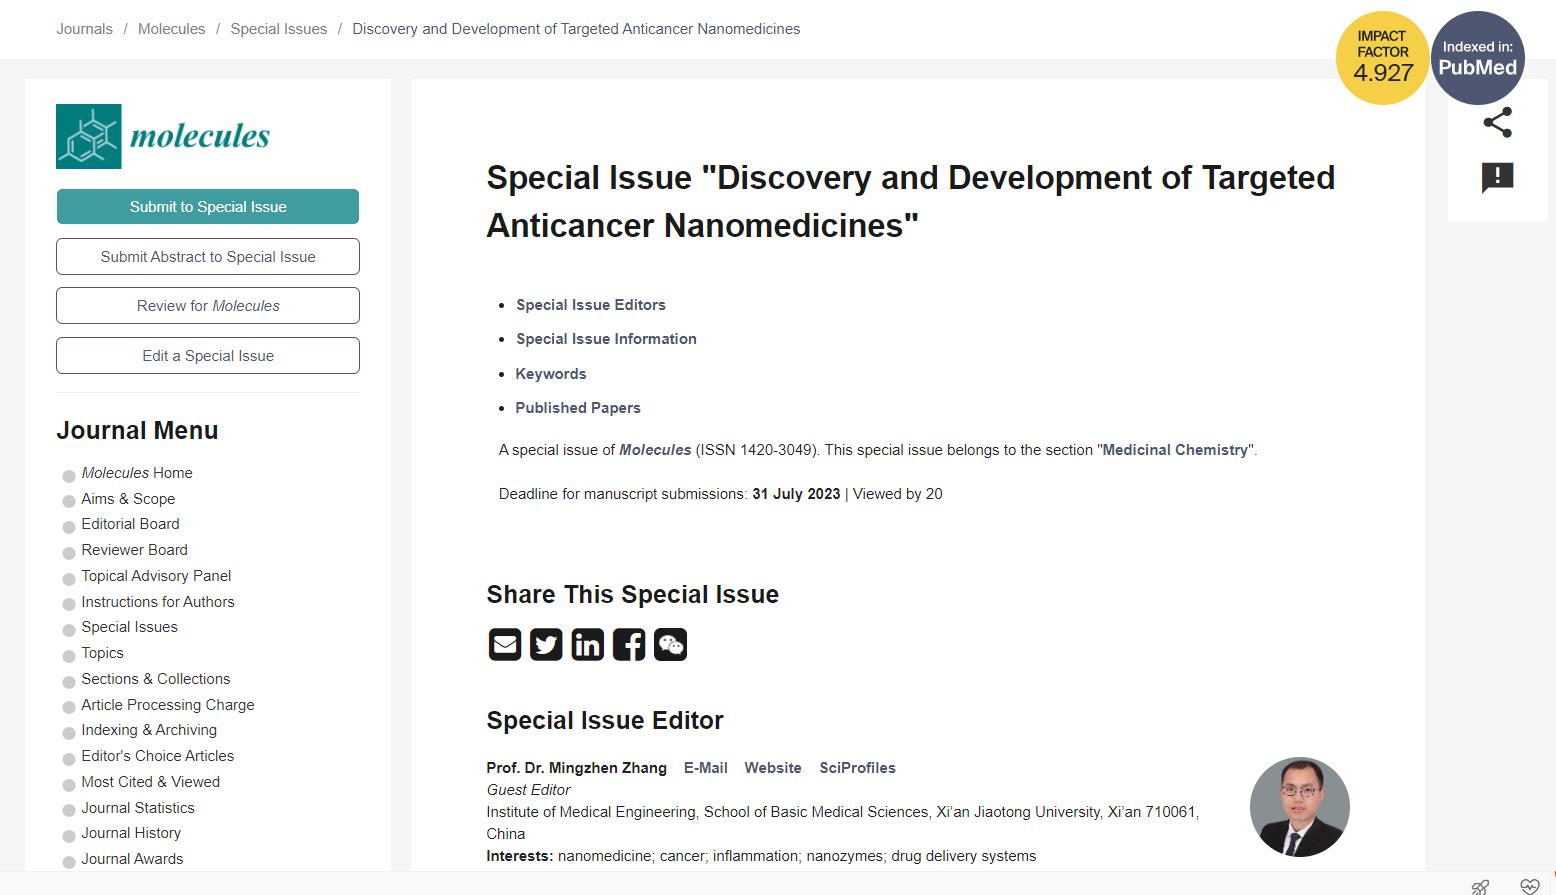This screenshot has width=1556, height=895.
Task: View Prof. Mingzhen Zhang's profile photo
Action: point(1299,807)
